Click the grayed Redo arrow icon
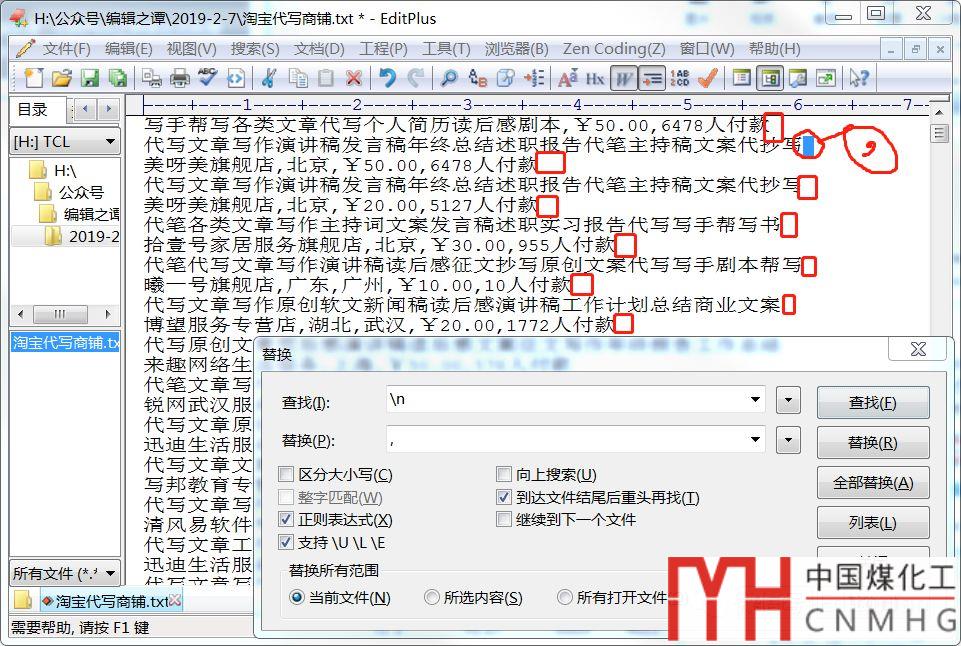The height and width of the screenshot is (646, 961). (416, 78)
